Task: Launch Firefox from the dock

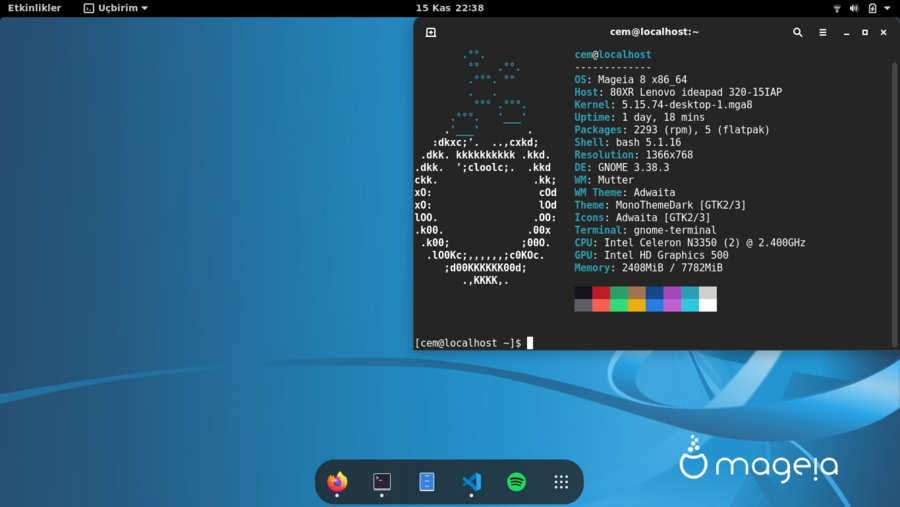Action: tap(337, 481)
